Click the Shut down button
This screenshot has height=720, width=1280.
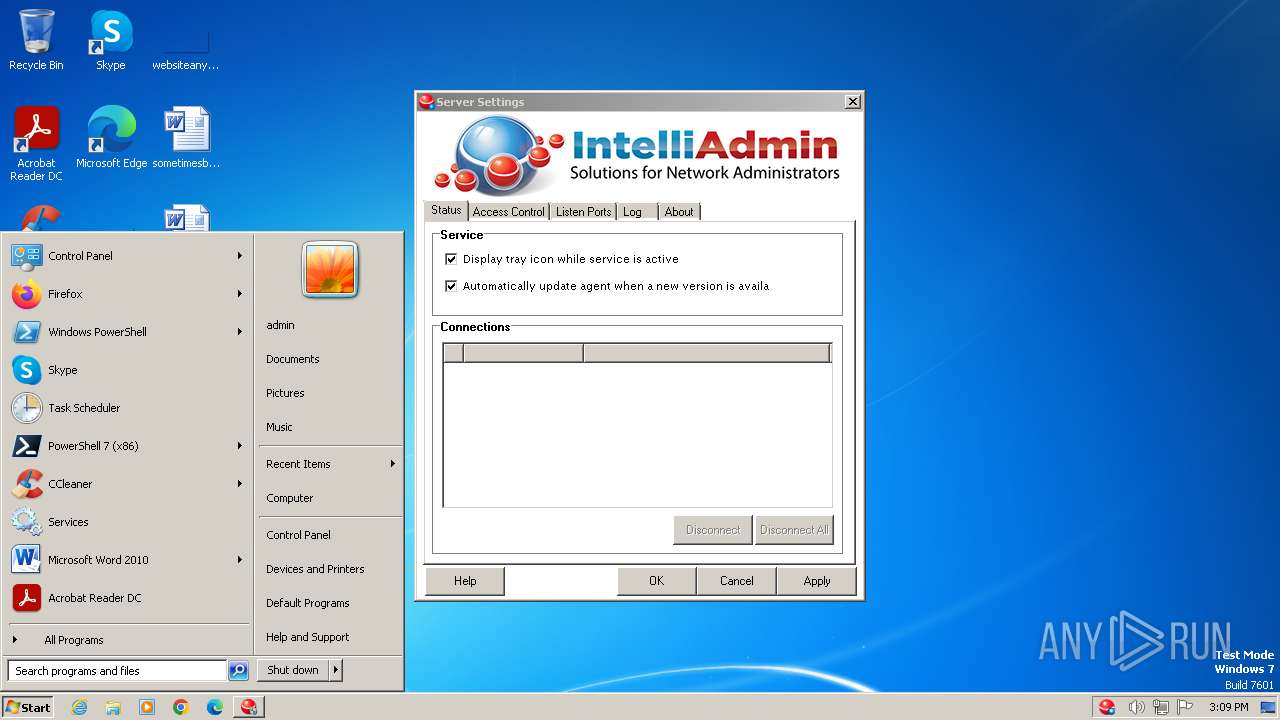[293, 671]
